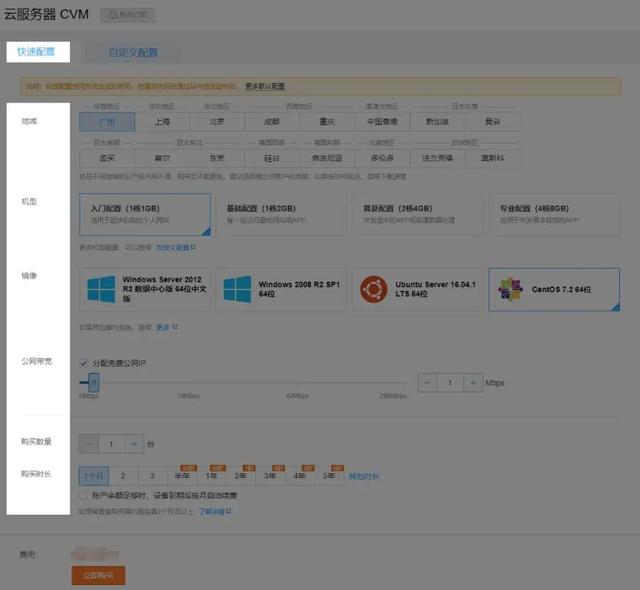Select the 东京 region

217,158
